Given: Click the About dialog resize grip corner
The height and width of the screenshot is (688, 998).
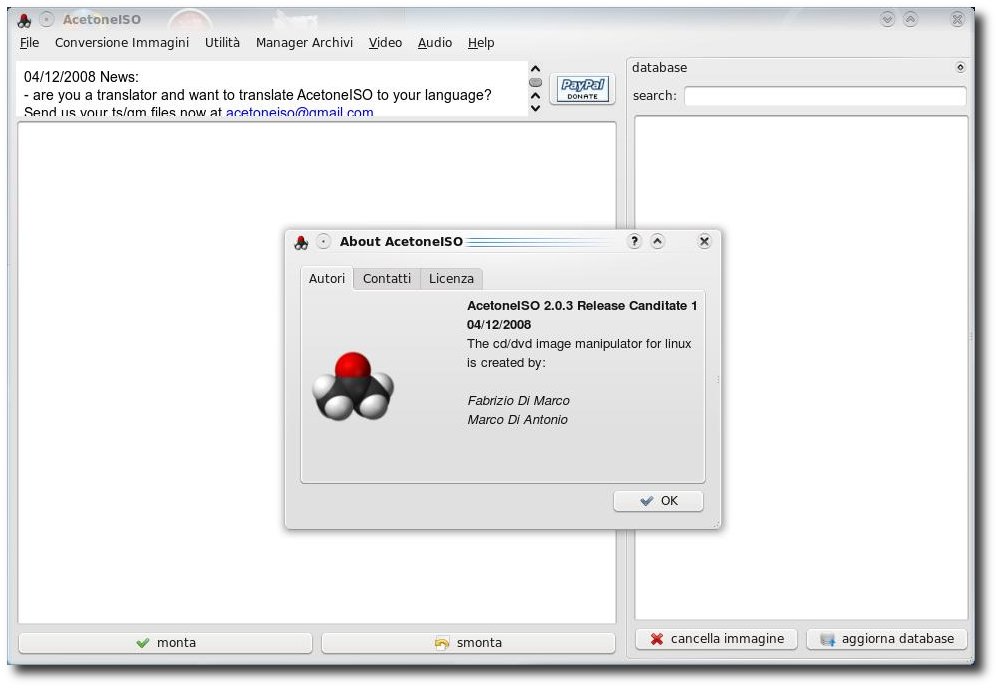Looking at the screenshot, I should coord(717,524).
